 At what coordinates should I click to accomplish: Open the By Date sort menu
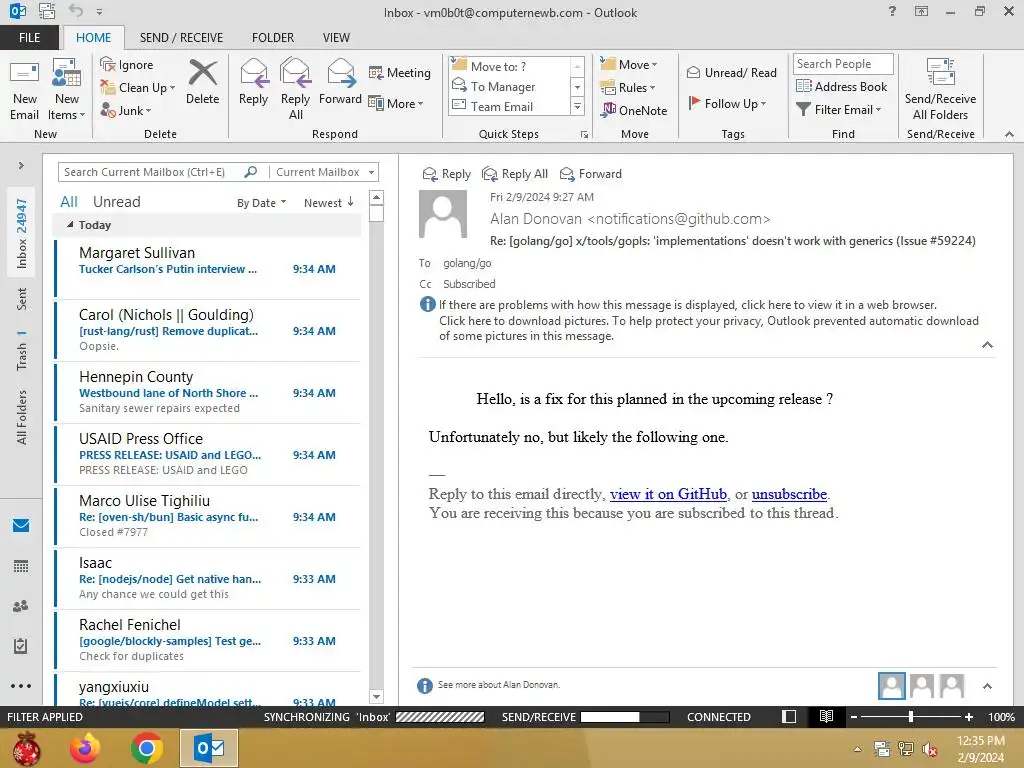pos(261,202)
